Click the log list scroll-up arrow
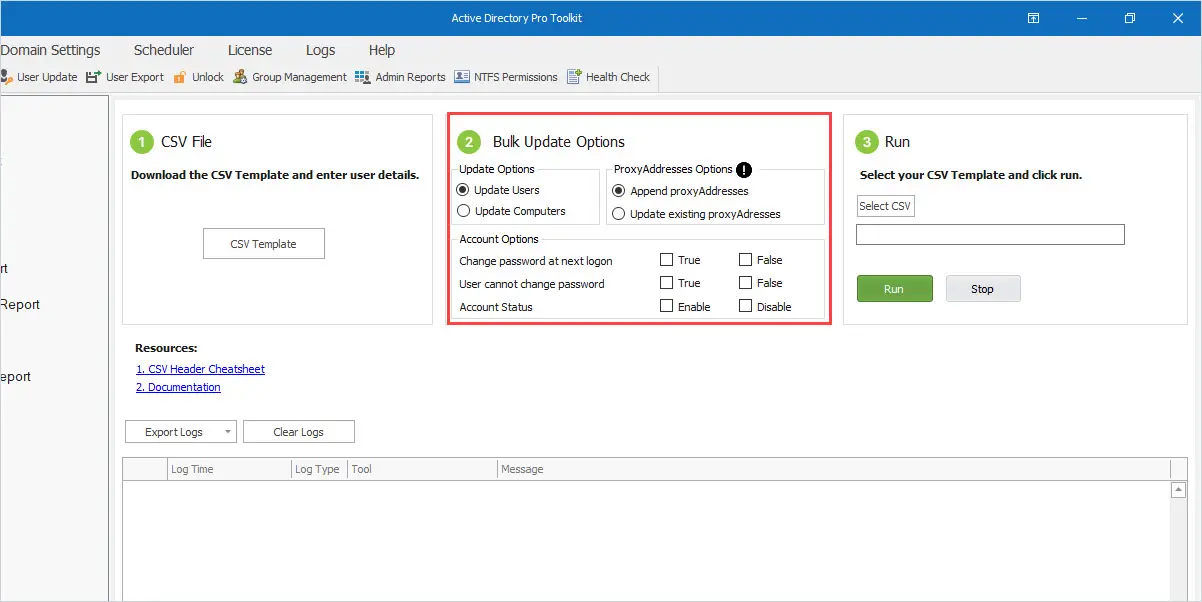Screen dimensions: 1202x602 point(1178,490)
